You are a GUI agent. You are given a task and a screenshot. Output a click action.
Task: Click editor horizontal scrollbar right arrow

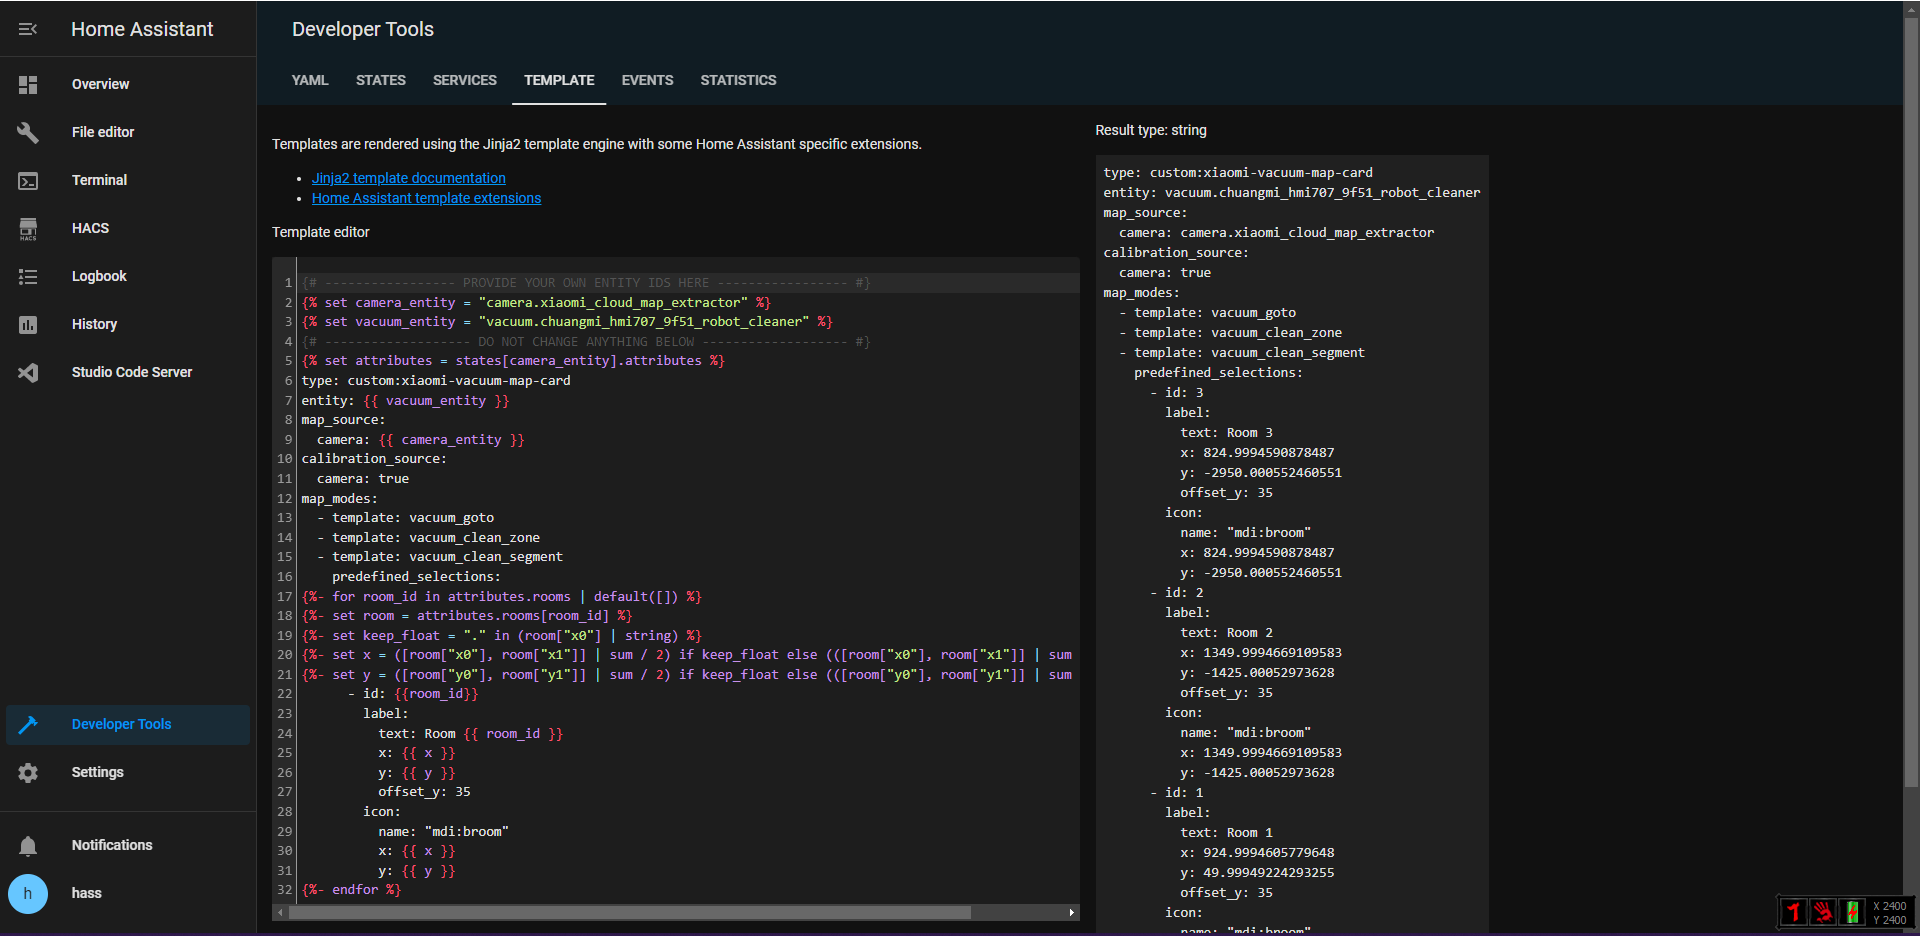click(x=1072, y=912)
